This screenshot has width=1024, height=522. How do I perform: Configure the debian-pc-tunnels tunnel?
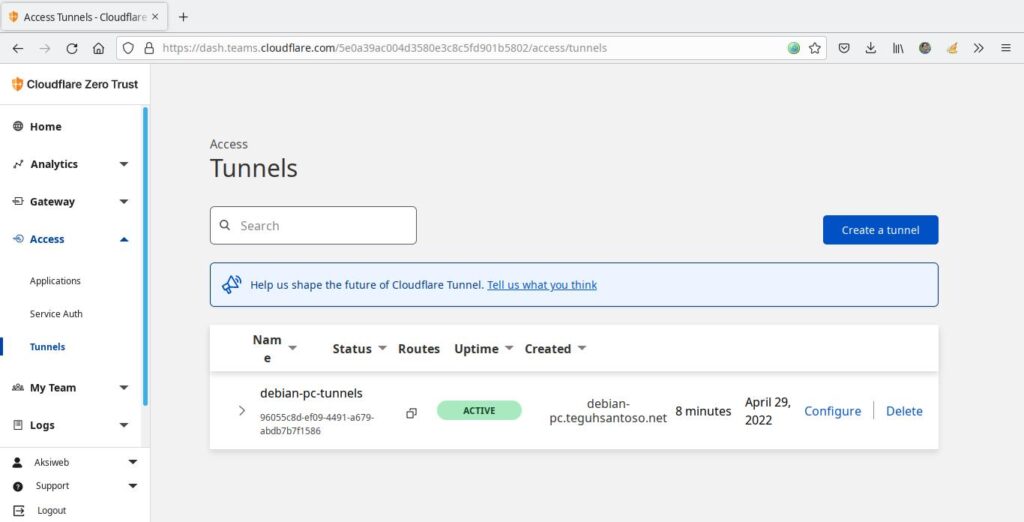[x=833, y=411]
